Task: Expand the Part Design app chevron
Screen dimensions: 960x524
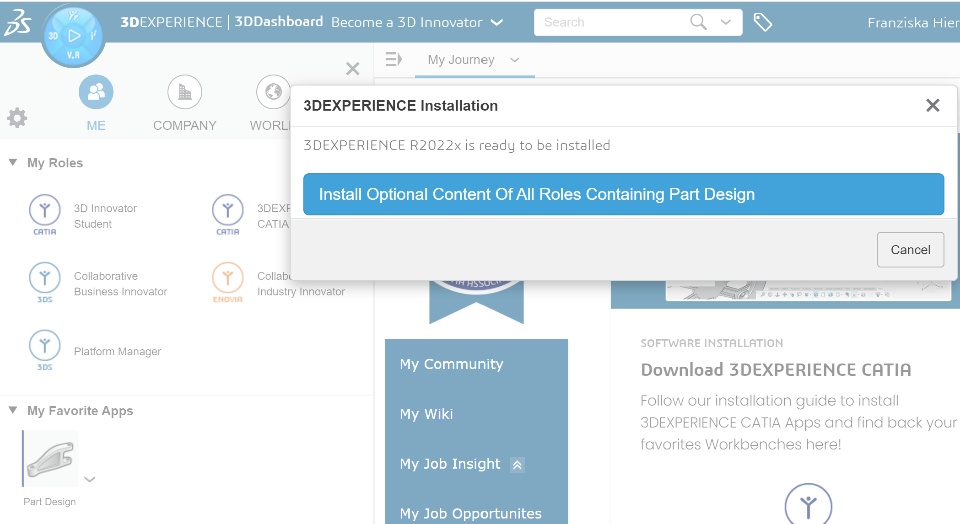Action: tap(90, 479)
